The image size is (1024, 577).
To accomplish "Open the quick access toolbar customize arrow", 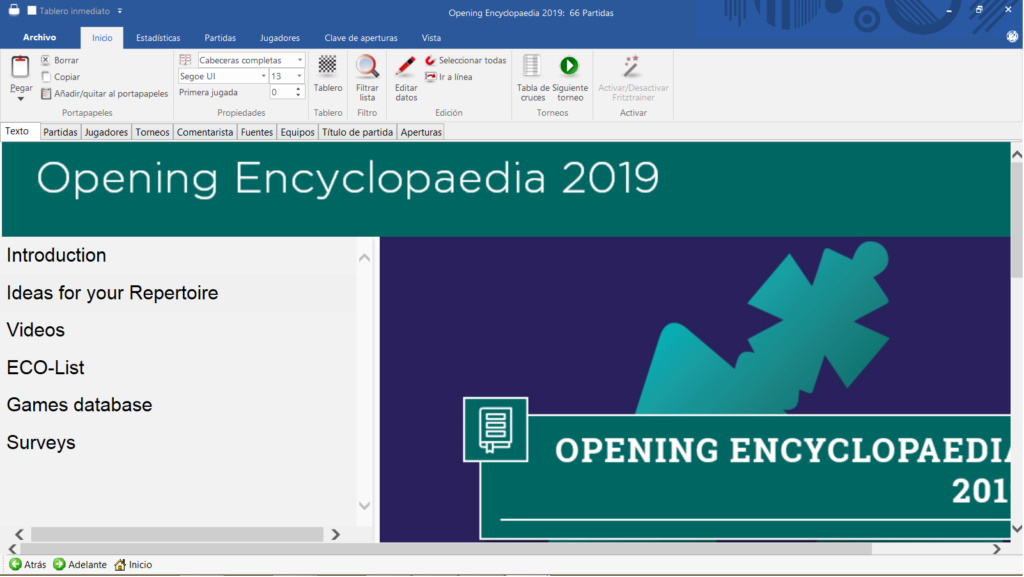I will click(x=120, y=10).
